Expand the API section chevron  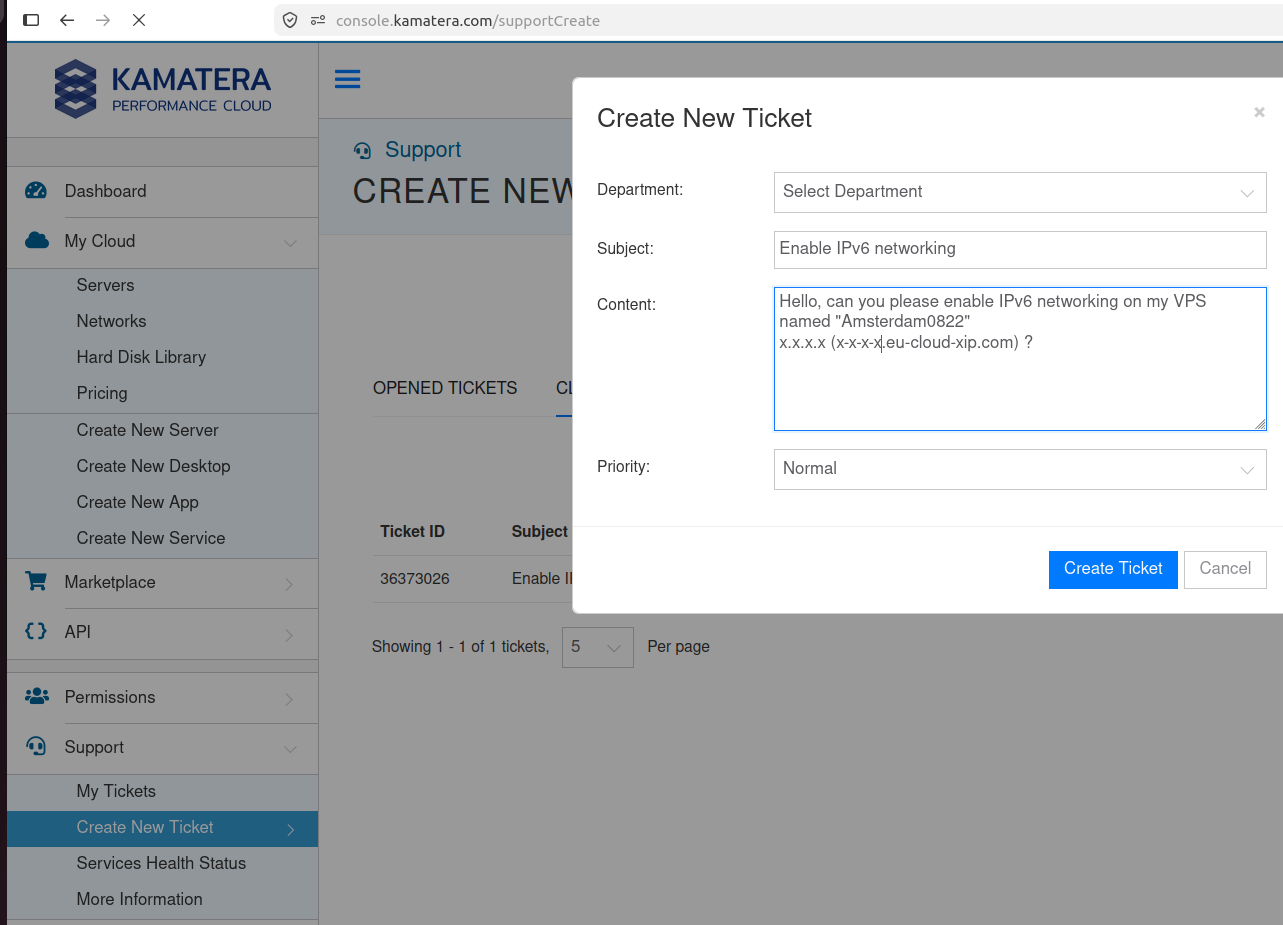coord(289,634)
